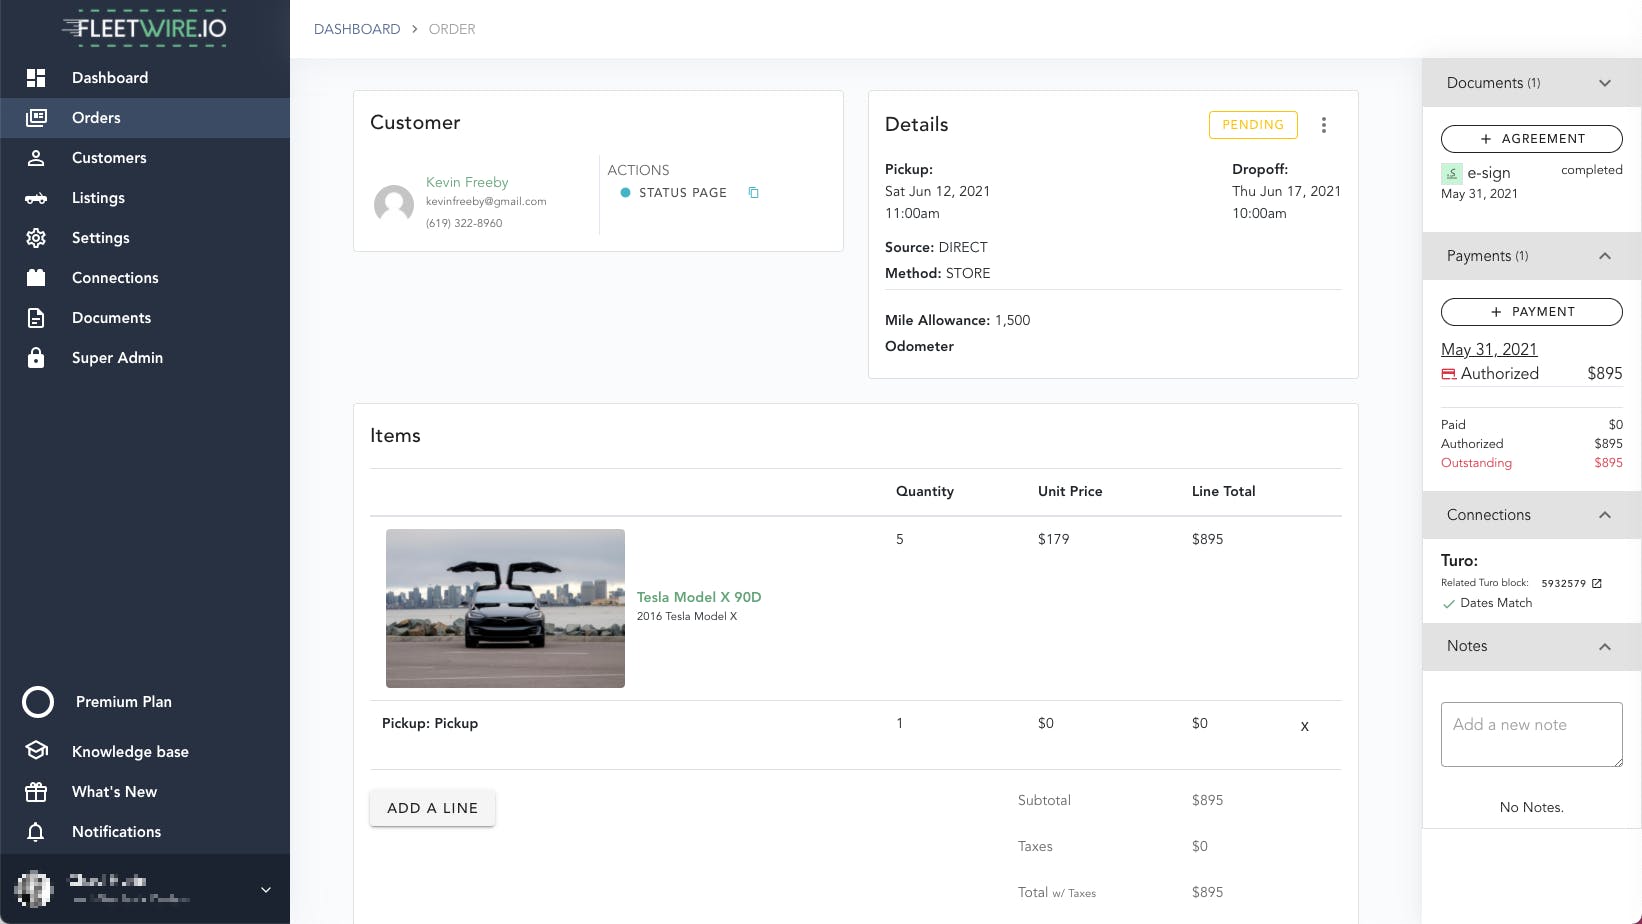Select the Orders icon in the sidebar

pyautogui.click(x=36, y=117)
